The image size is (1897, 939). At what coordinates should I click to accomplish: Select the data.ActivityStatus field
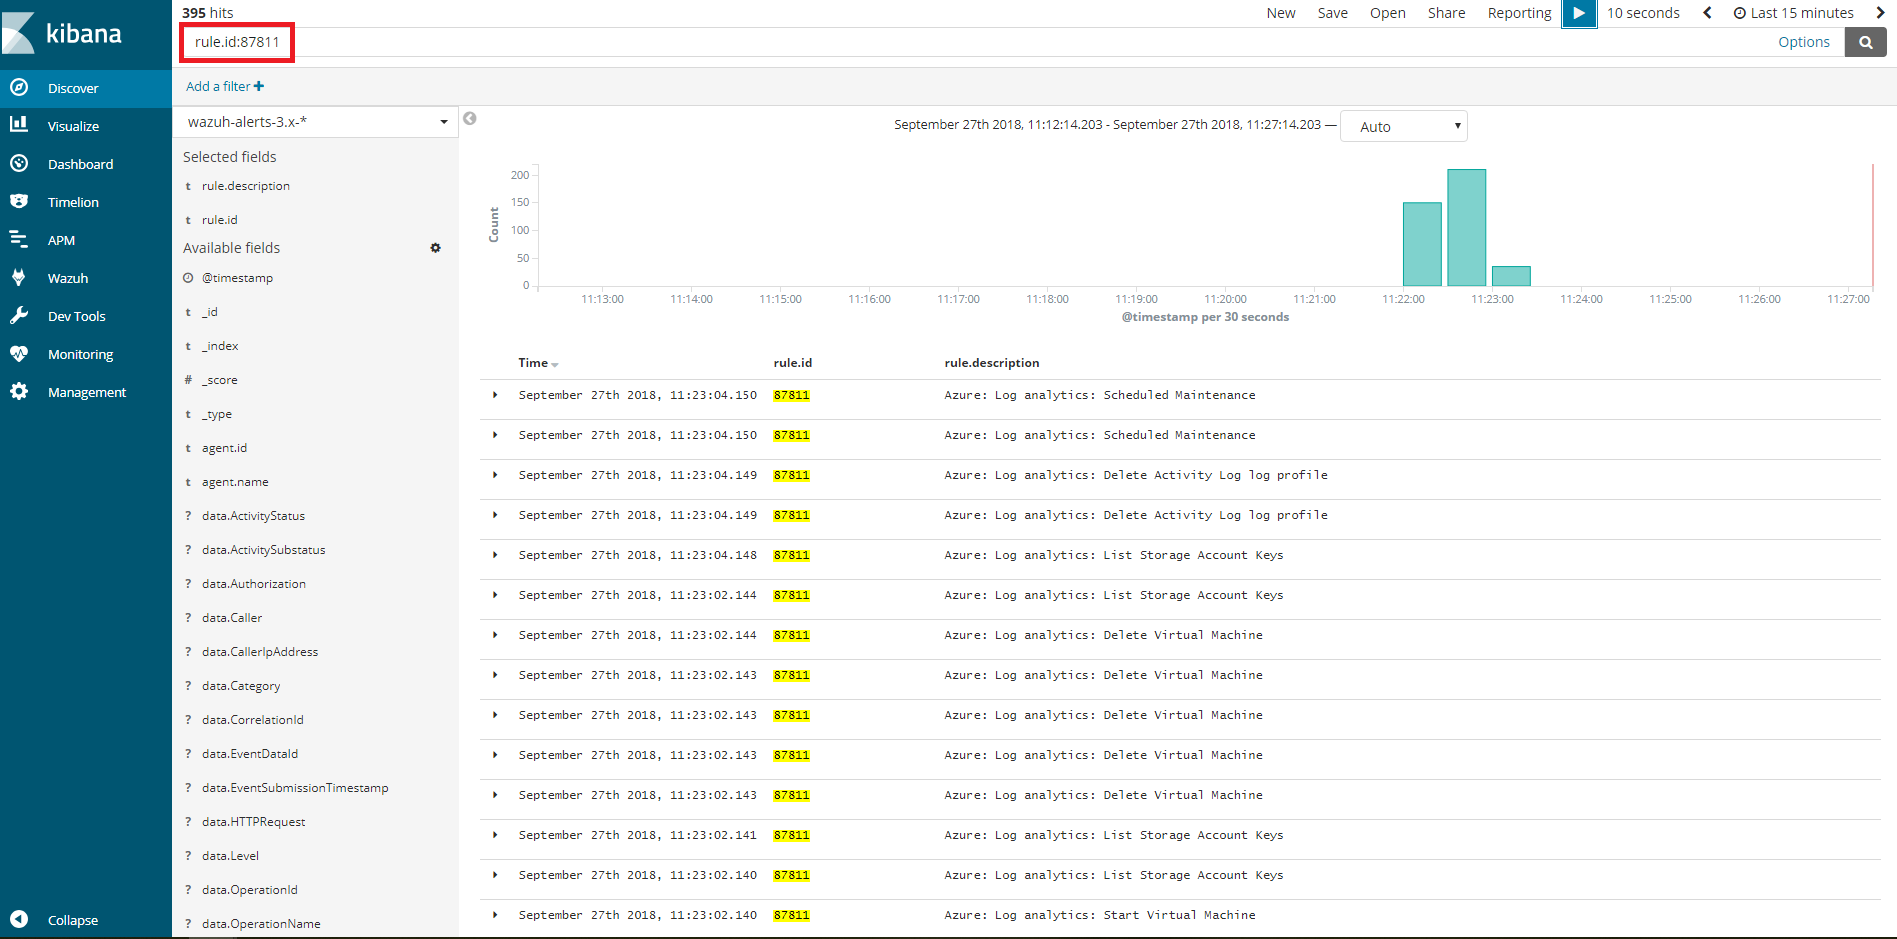253,516
